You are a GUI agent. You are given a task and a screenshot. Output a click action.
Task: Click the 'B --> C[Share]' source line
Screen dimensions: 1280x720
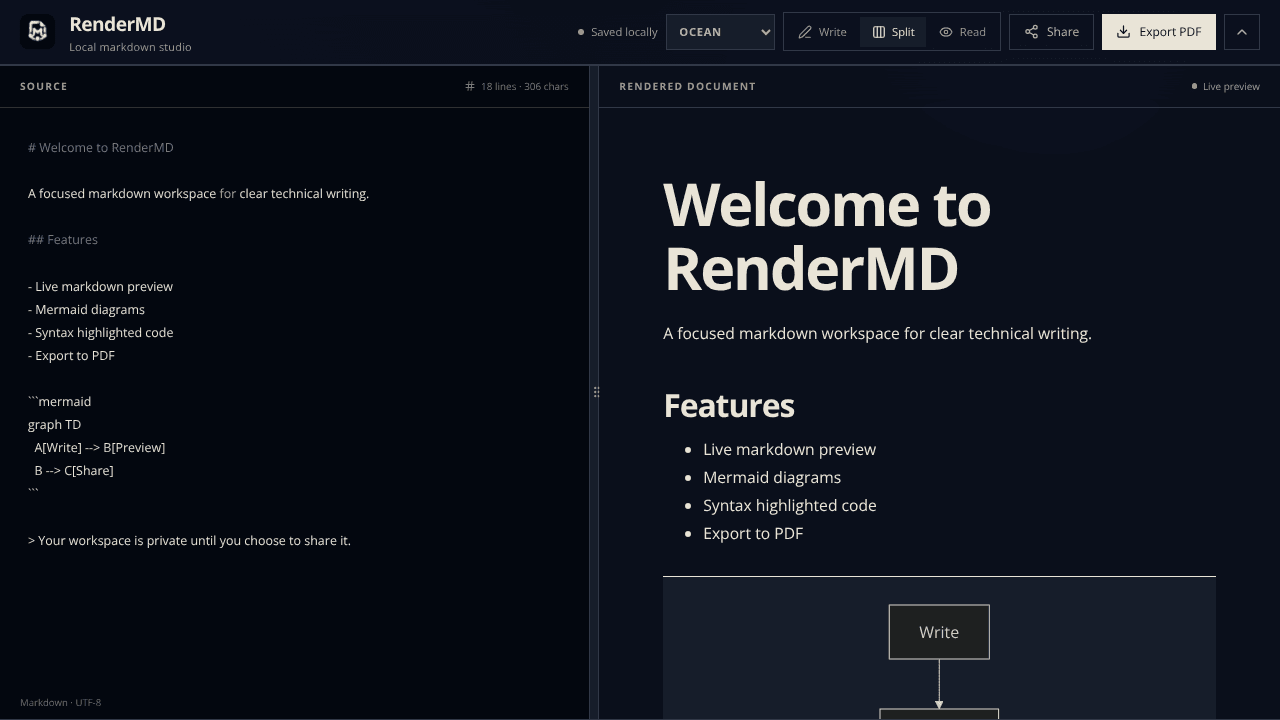[74, 470]
